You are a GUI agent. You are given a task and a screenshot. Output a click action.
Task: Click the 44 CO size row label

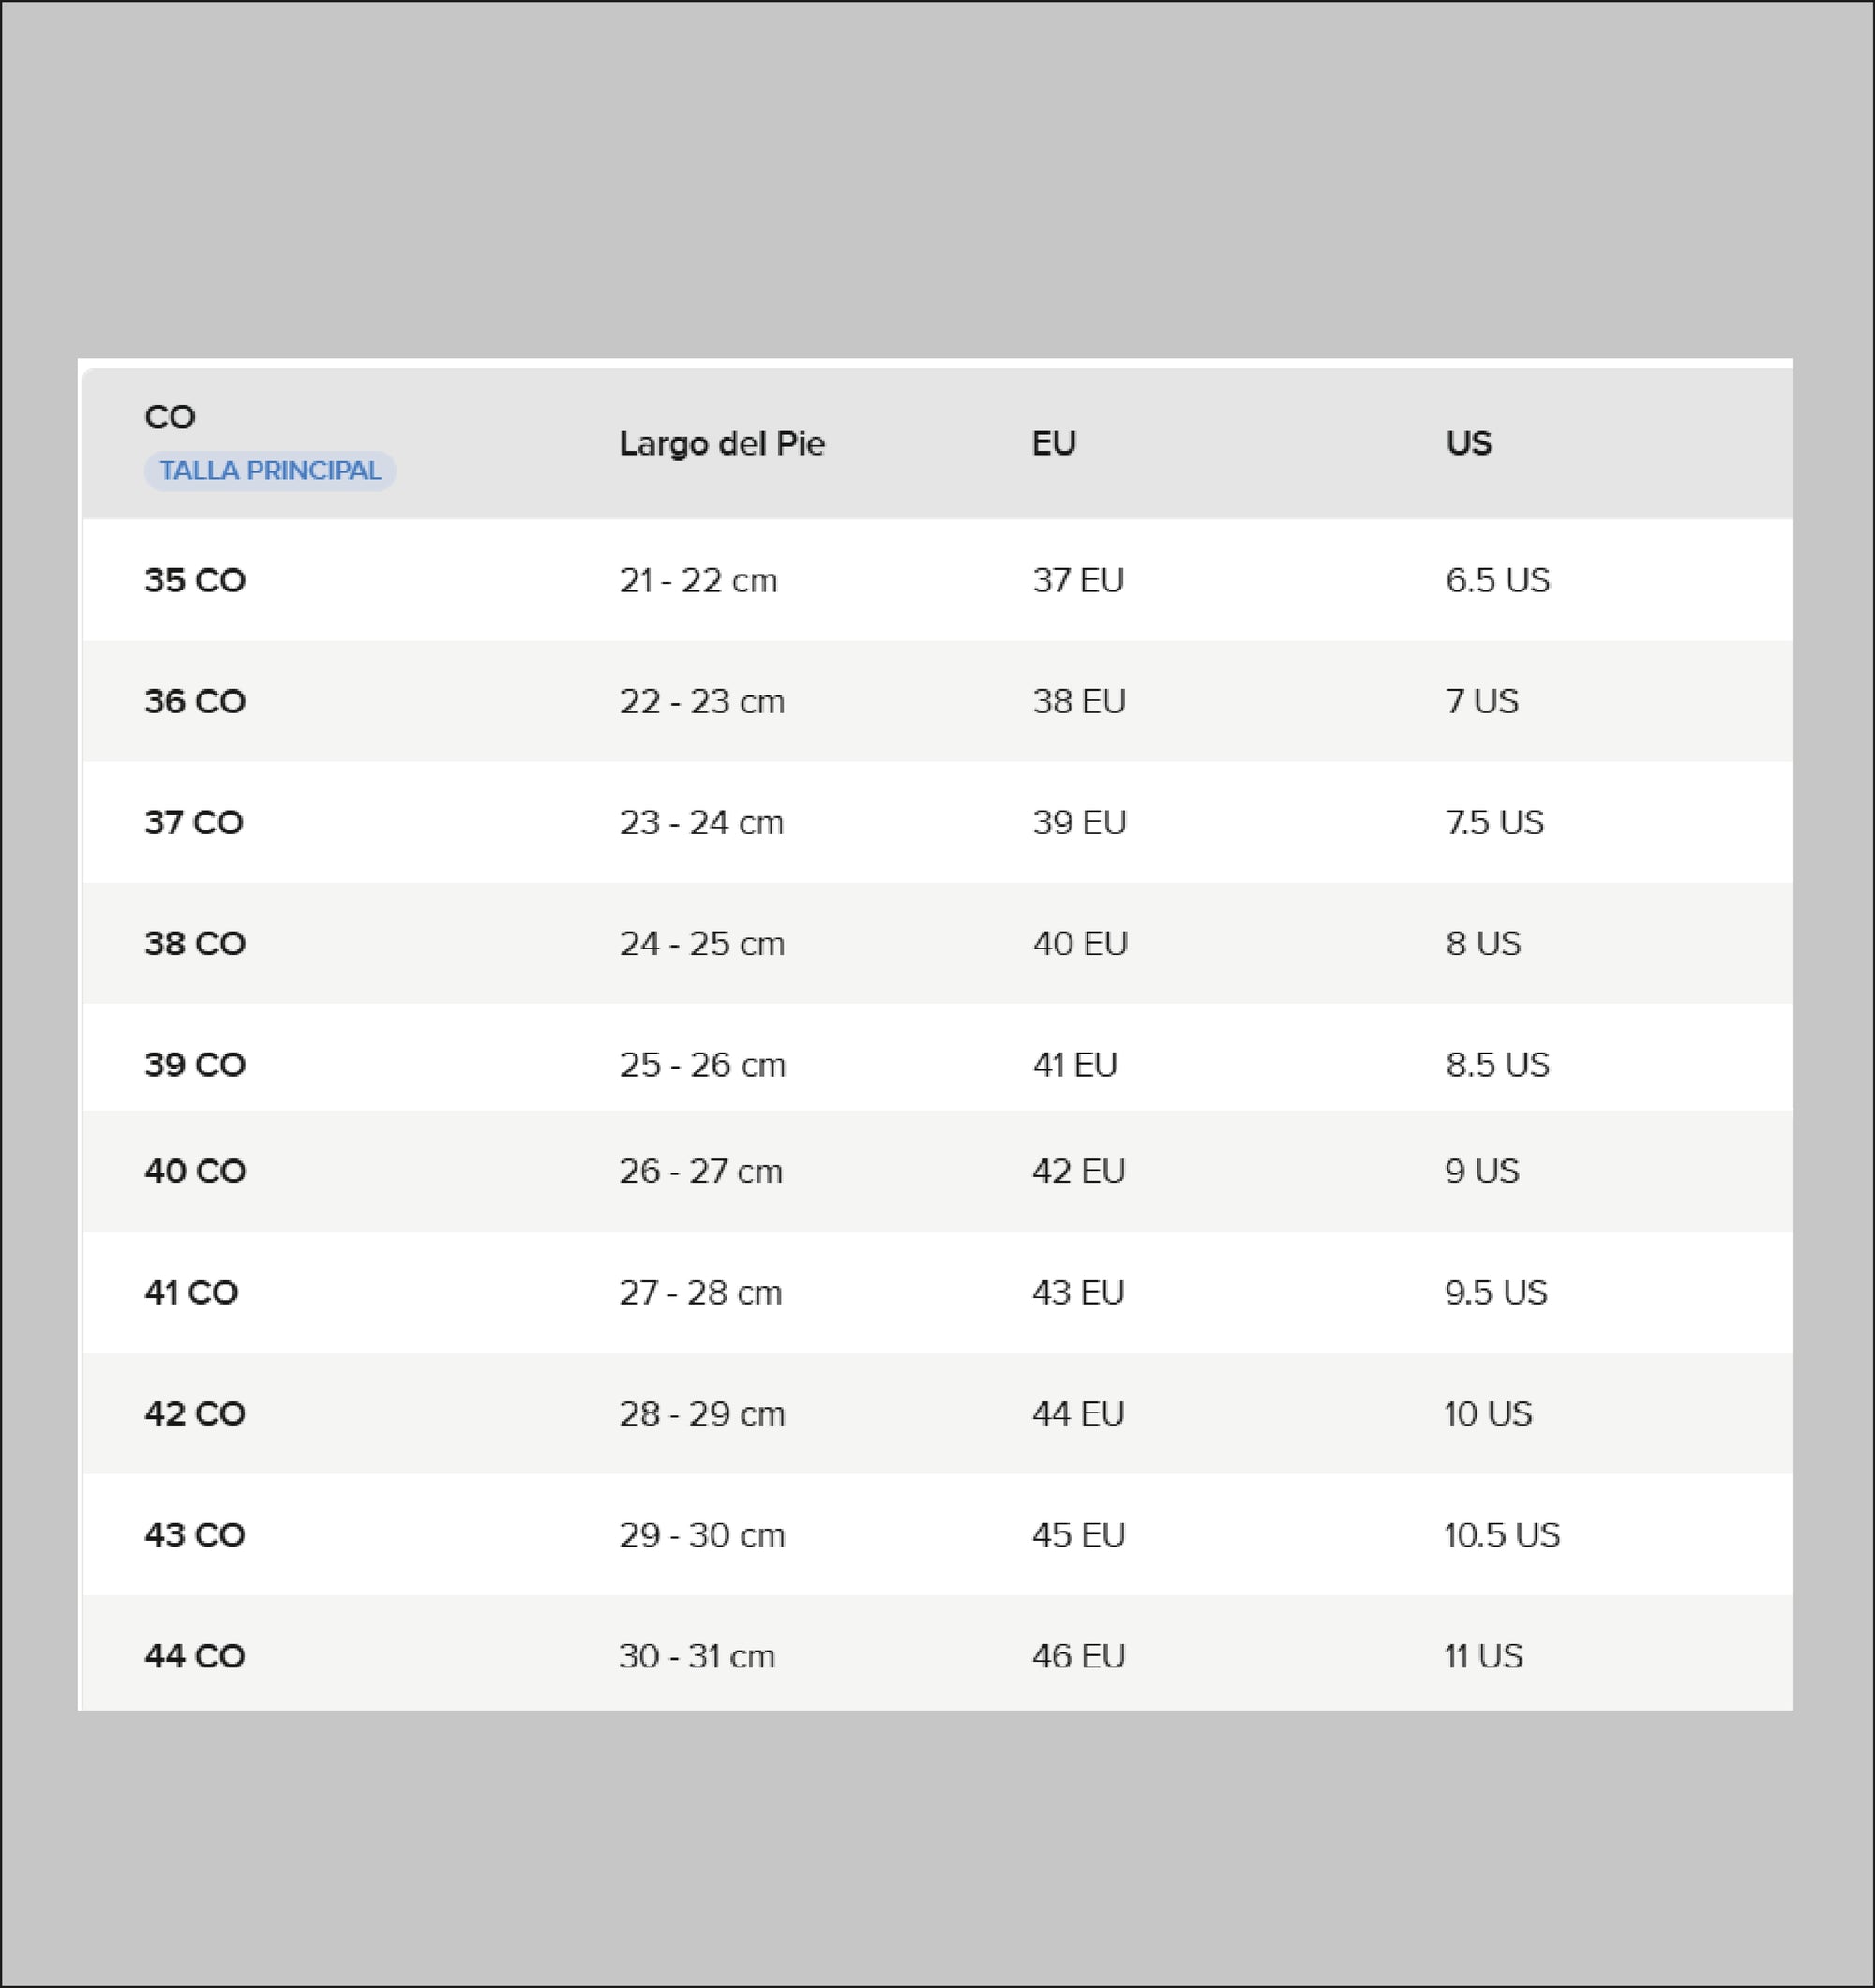(x=195, y=1655)
